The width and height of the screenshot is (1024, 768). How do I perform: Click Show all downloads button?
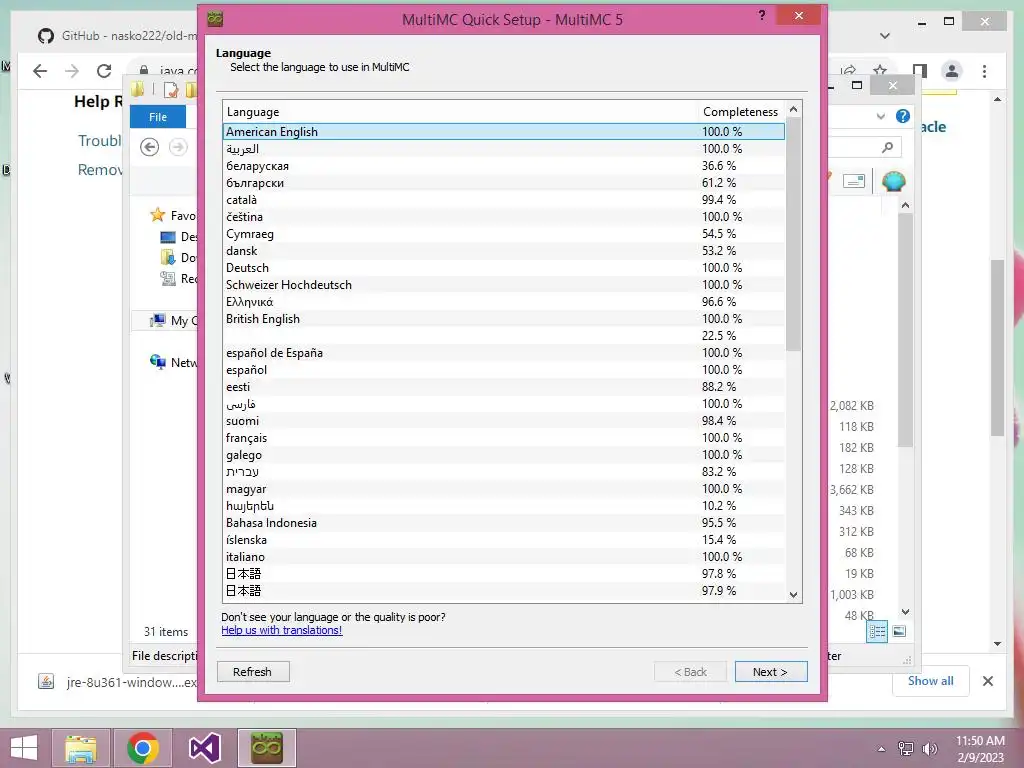click(930, 680)
